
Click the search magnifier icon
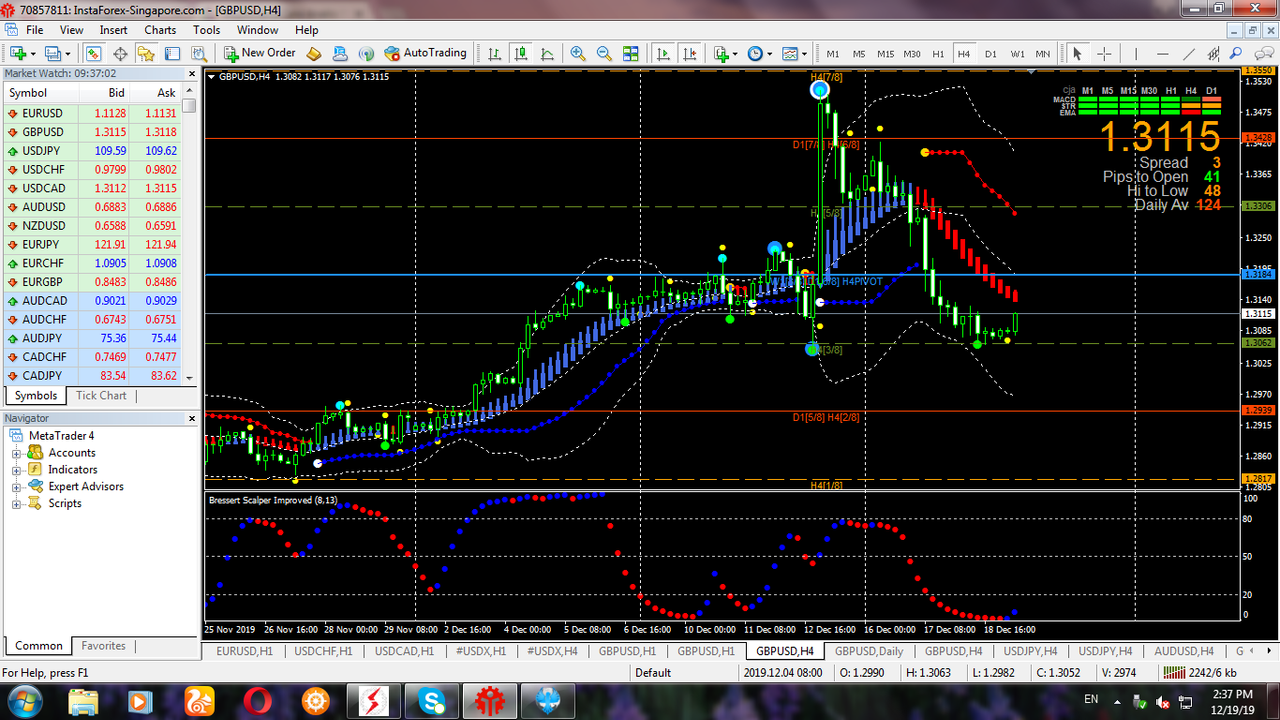[x=1236, y=53]
